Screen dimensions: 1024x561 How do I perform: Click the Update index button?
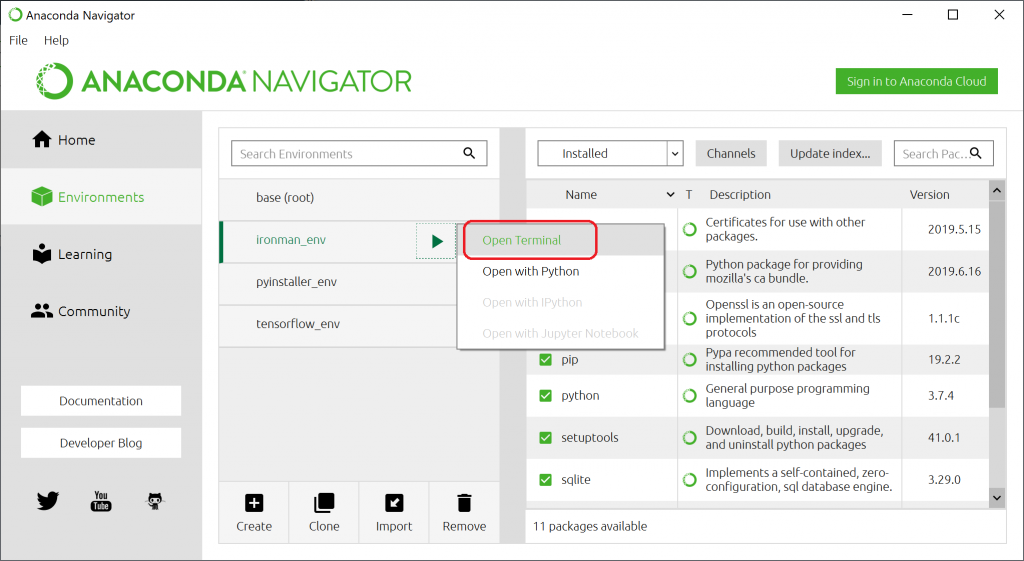830,153
